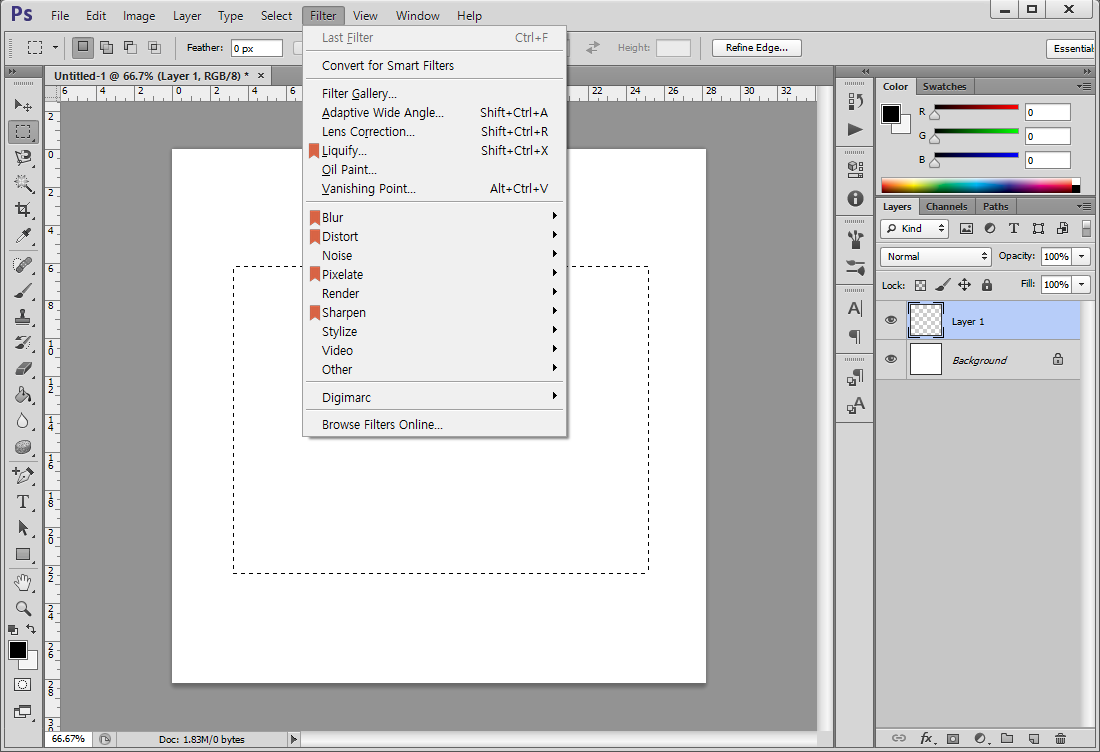Viewport: 1100px width, 752px height.
Task: Toggle lock transparent pixels
Action: tap(920, 285)
